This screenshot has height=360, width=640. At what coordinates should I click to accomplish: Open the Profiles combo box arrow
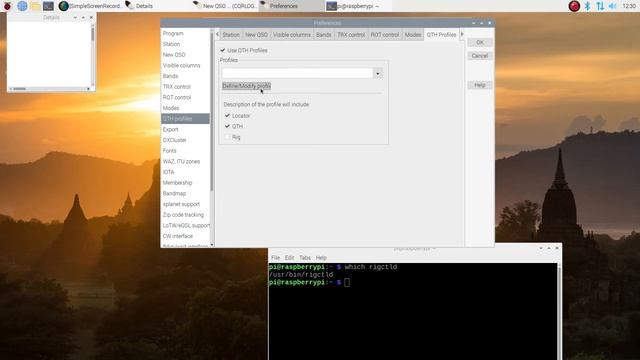coord(378,73)
